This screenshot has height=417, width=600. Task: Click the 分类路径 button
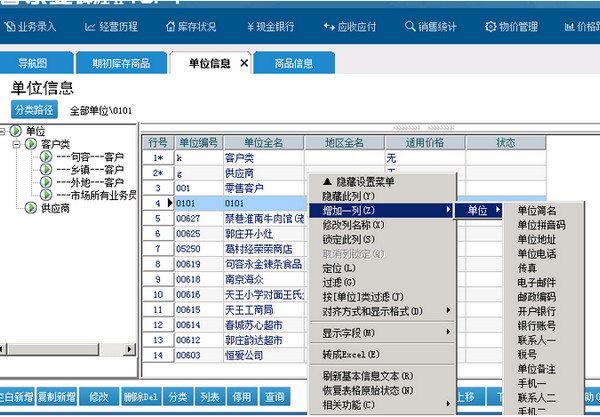point(34,109)
